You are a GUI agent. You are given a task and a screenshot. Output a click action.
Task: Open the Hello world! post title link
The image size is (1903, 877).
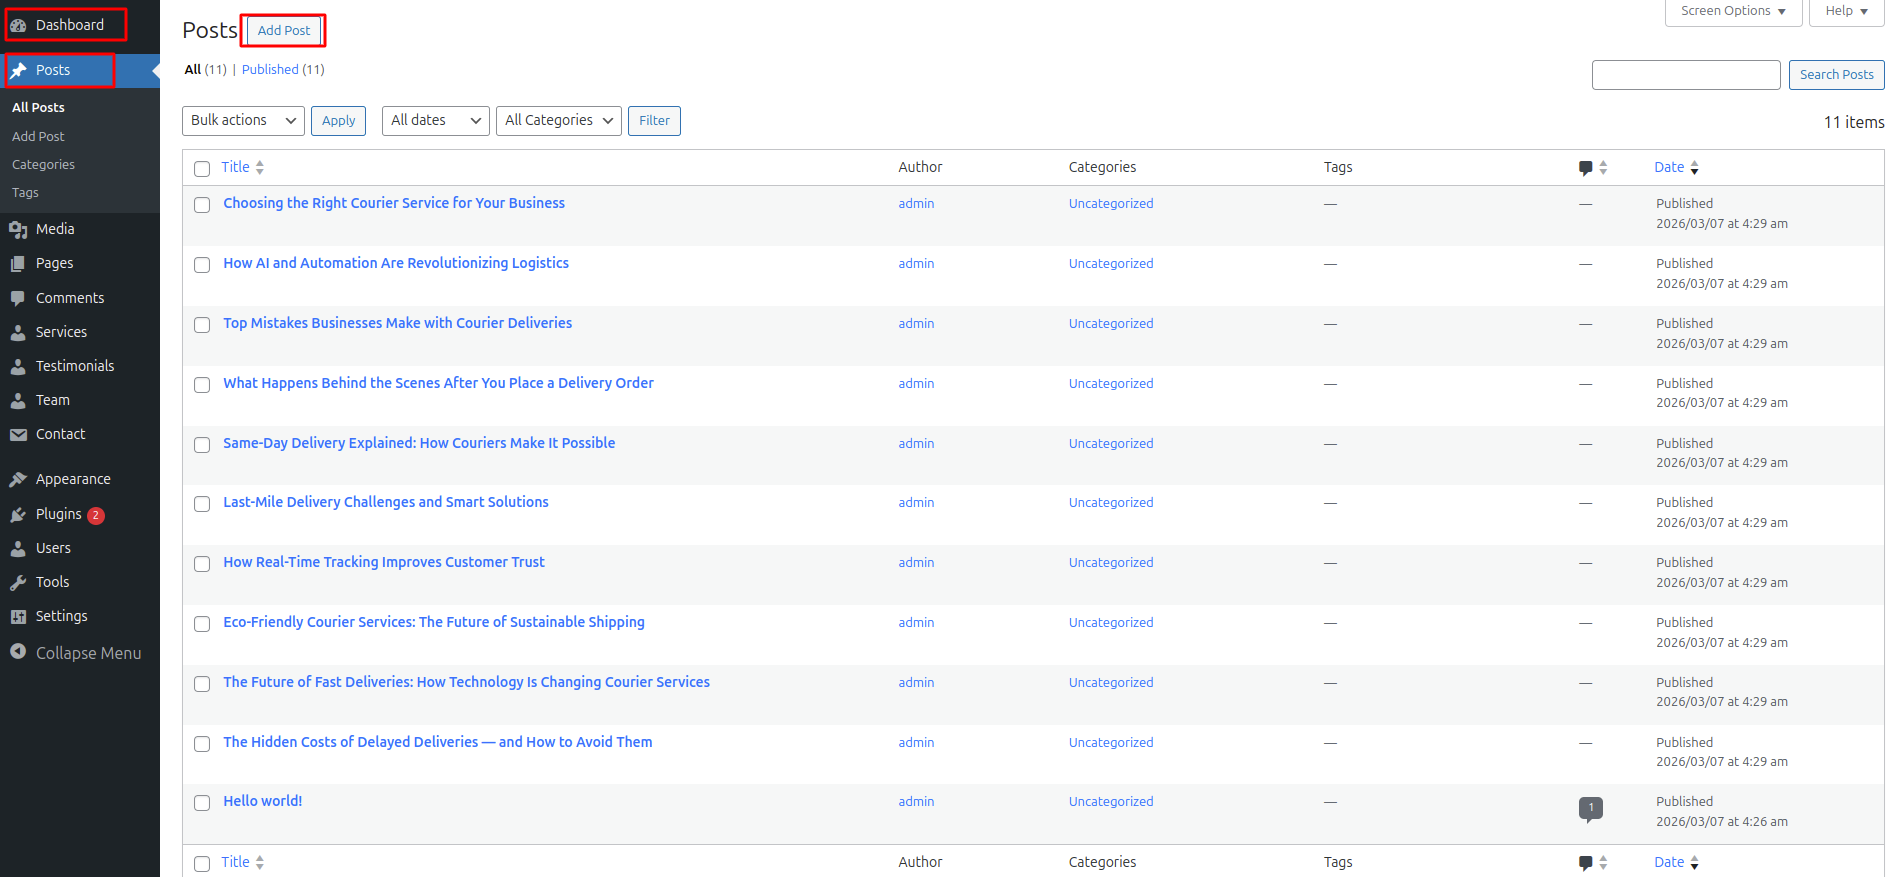(x=263, y=801)
